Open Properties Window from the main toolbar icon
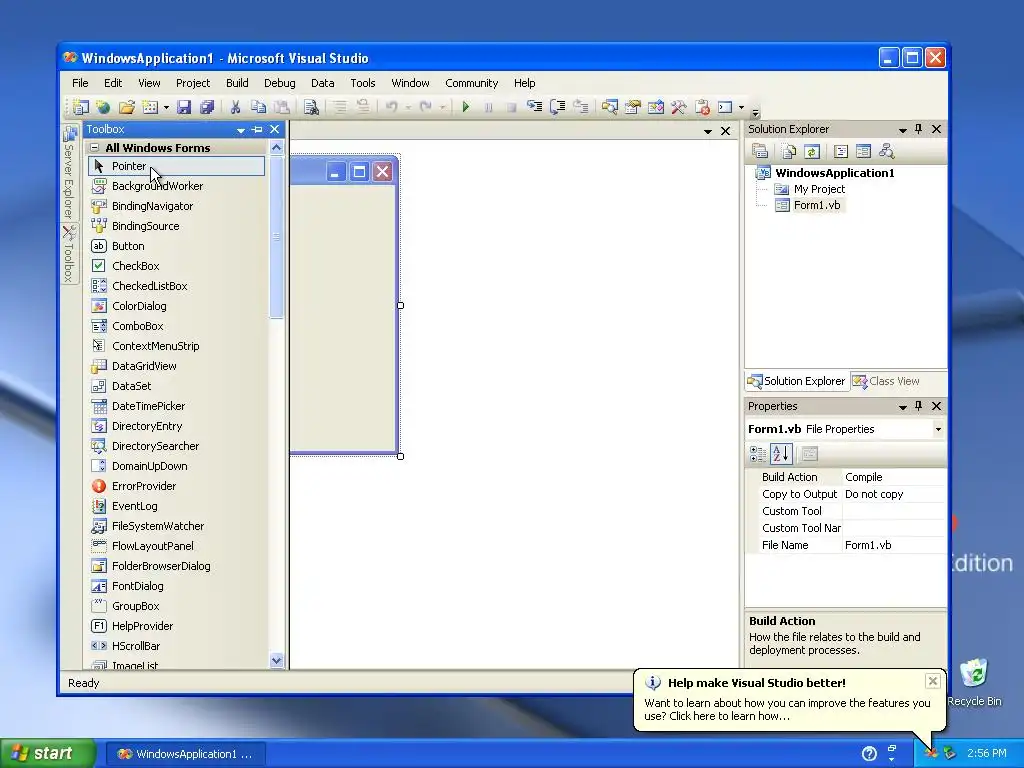The height and width of the screenshot is (768, 1024). pyautogui.click(x=633, y=106)
